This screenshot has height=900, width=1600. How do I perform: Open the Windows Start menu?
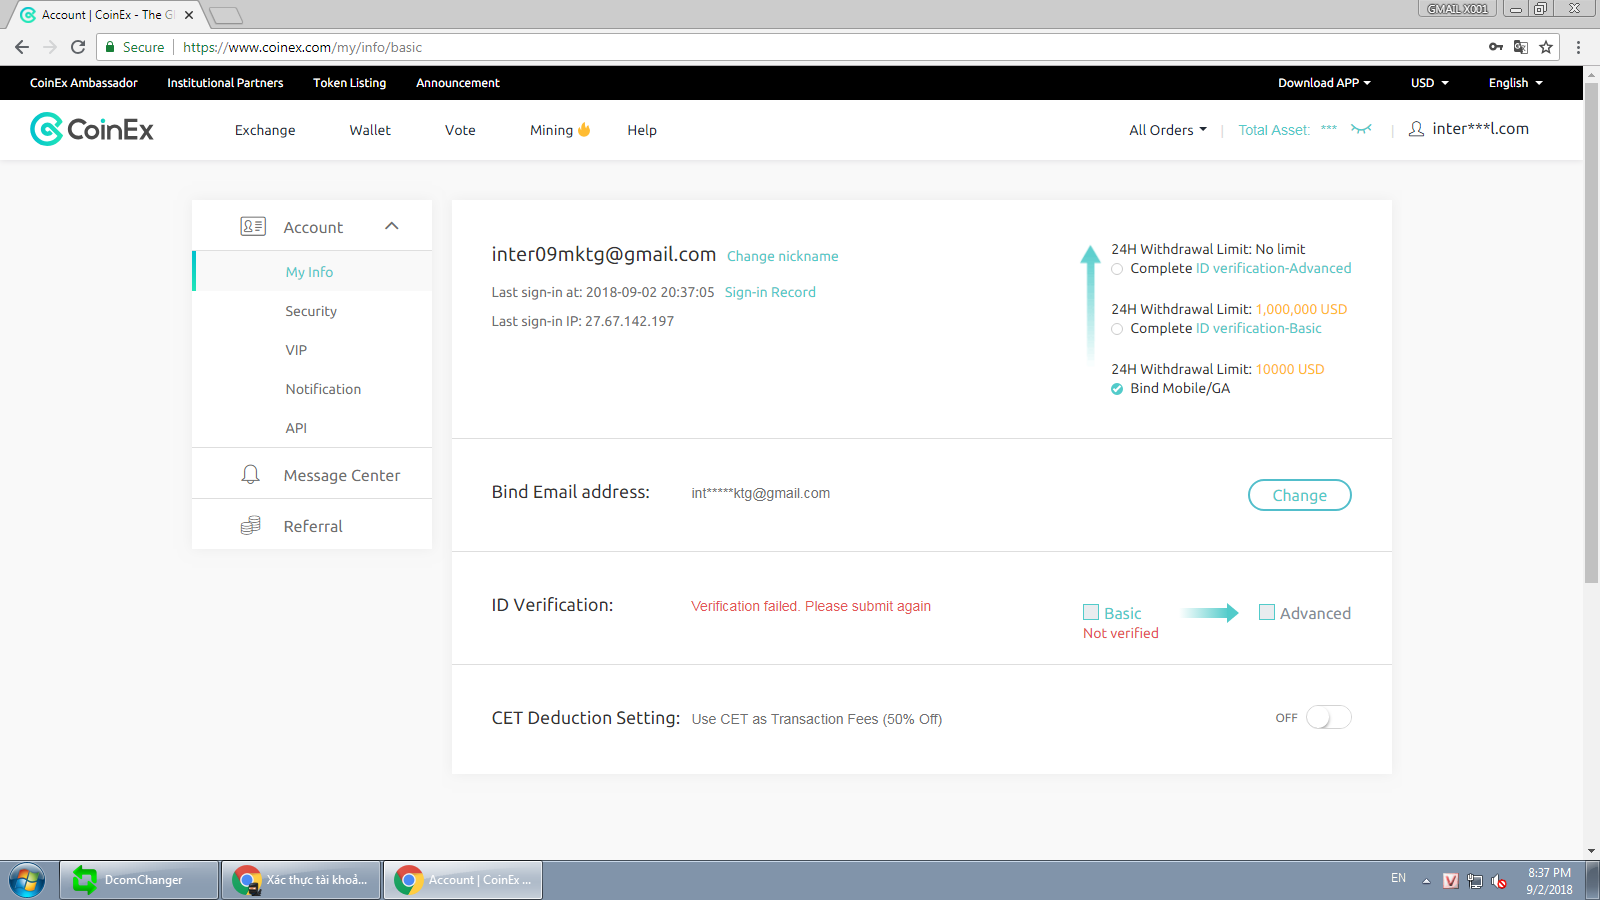pyautogui.click(x=27, y=880)
